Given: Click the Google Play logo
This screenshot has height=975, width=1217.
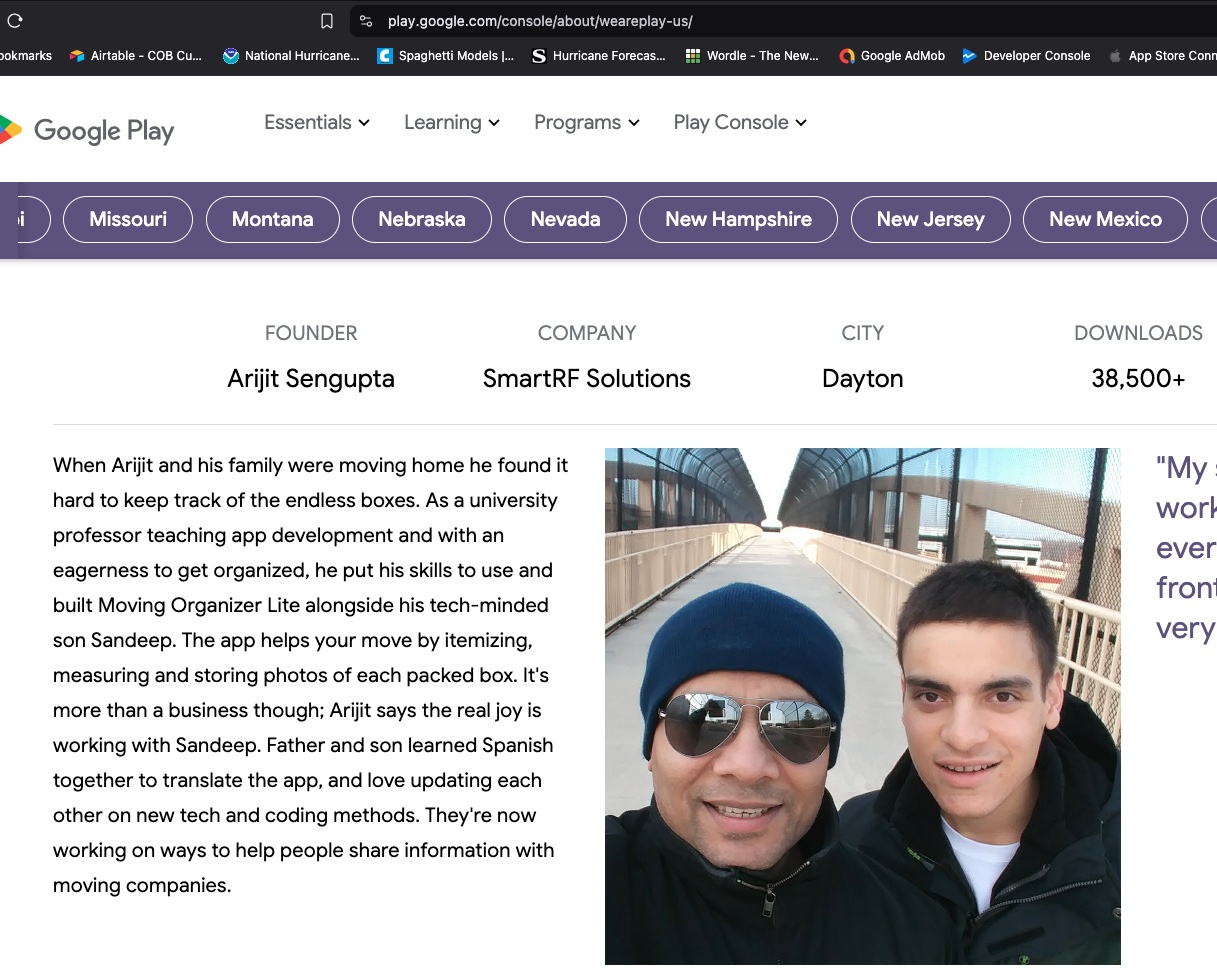Looking at the screenshot, I should coord(86,130).
